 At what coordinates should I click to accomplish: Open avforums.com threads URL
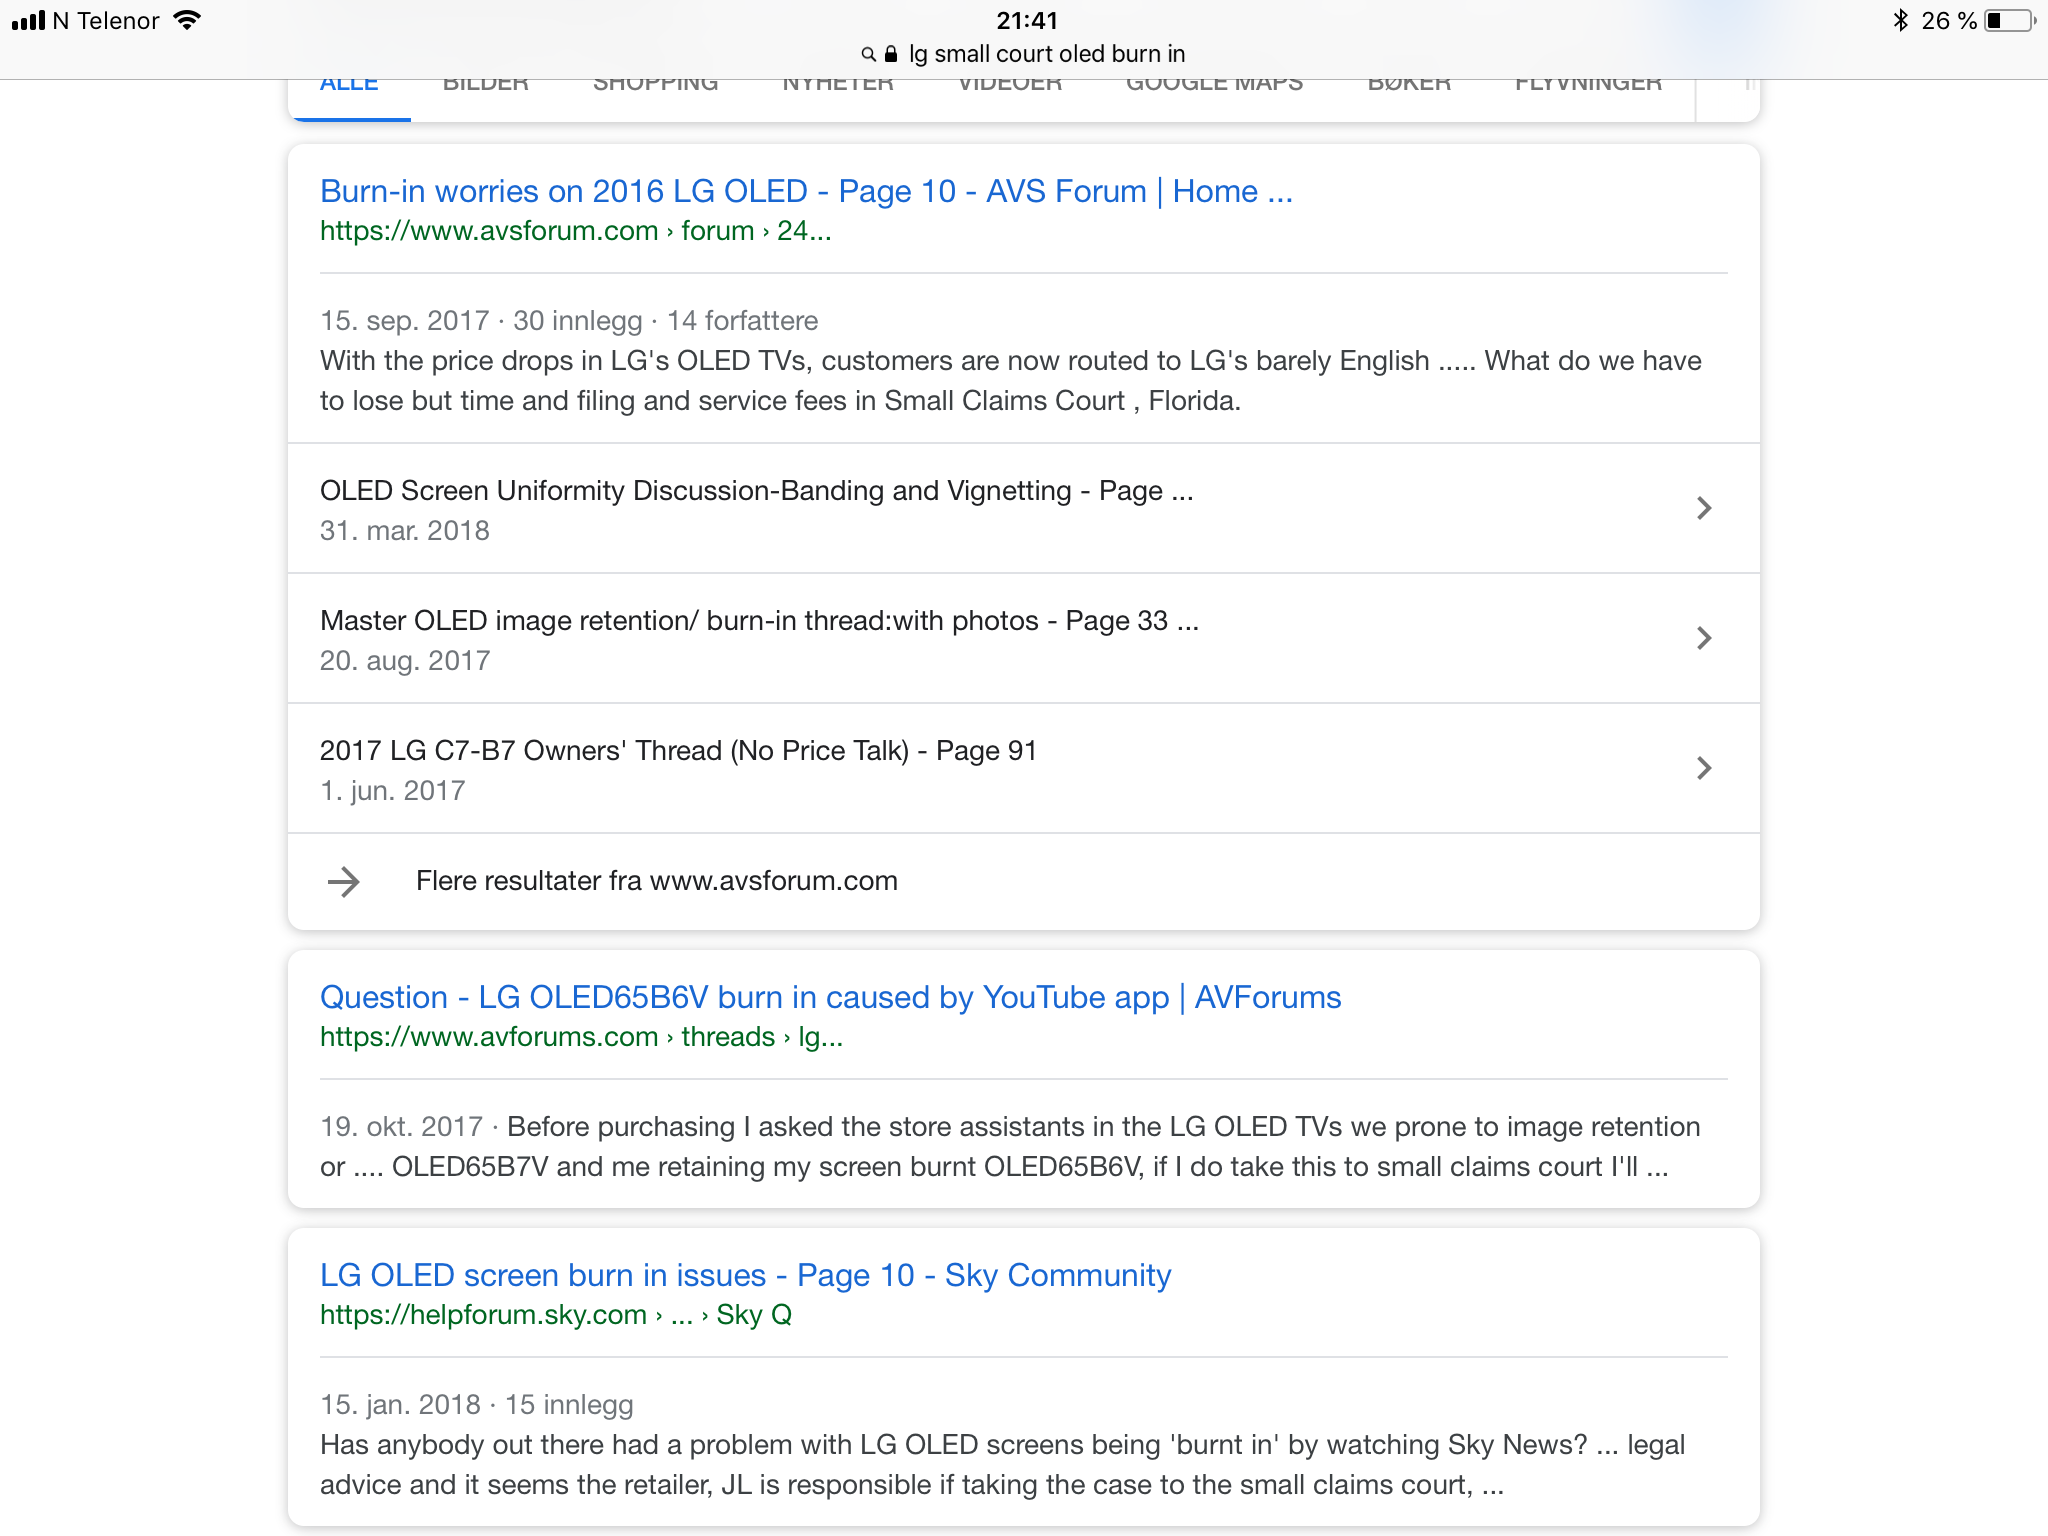pyautogui.click(x=581, y=1037)
